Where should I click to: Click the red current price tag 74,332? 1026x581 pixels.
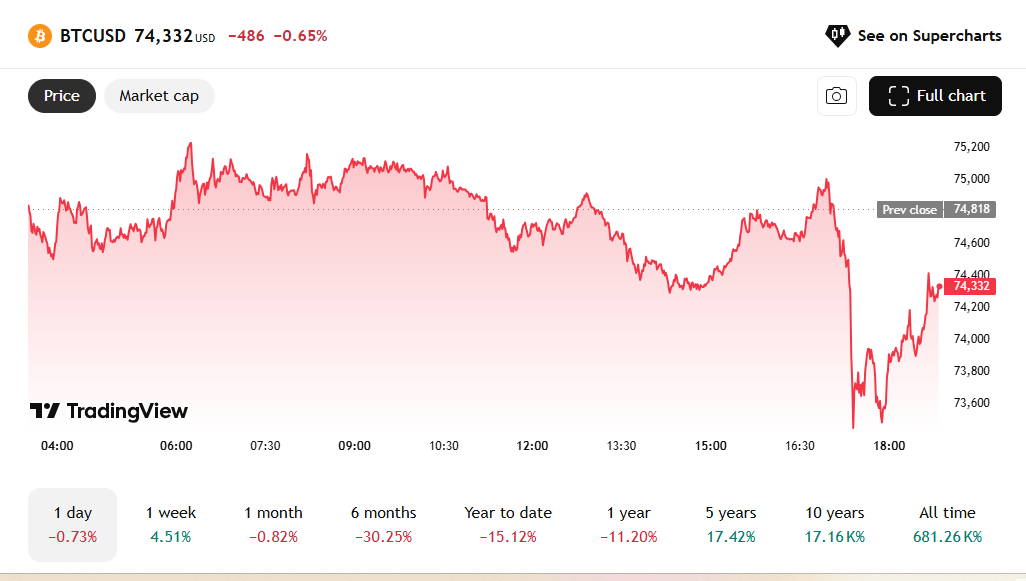click(971, 286)
